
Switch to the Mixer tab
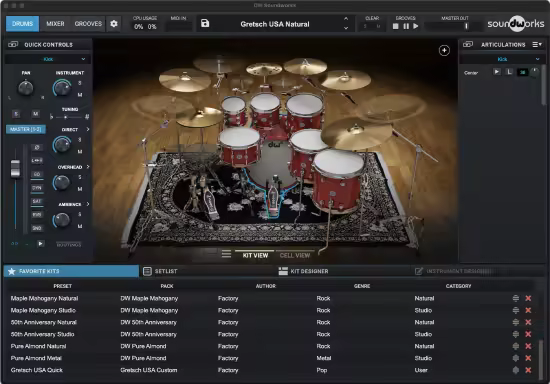(55, 23)
